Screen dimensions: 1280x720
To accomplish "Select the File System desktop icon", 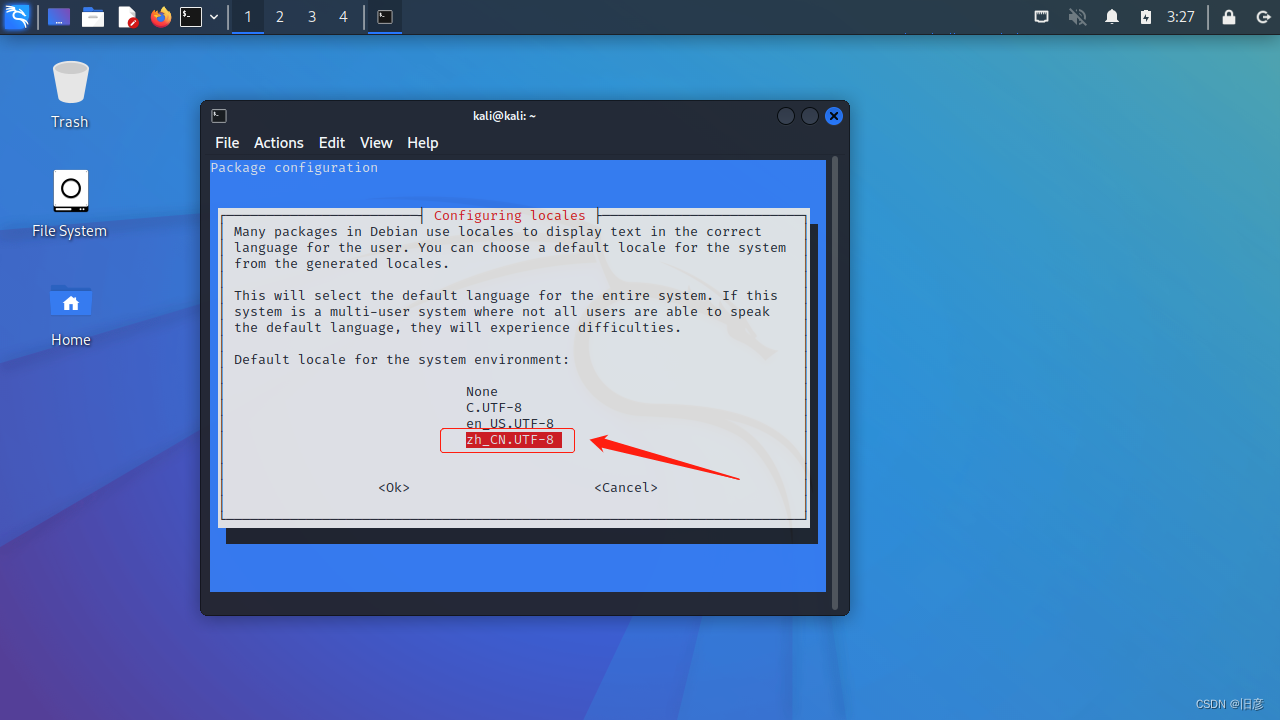I will coord(70,204).
